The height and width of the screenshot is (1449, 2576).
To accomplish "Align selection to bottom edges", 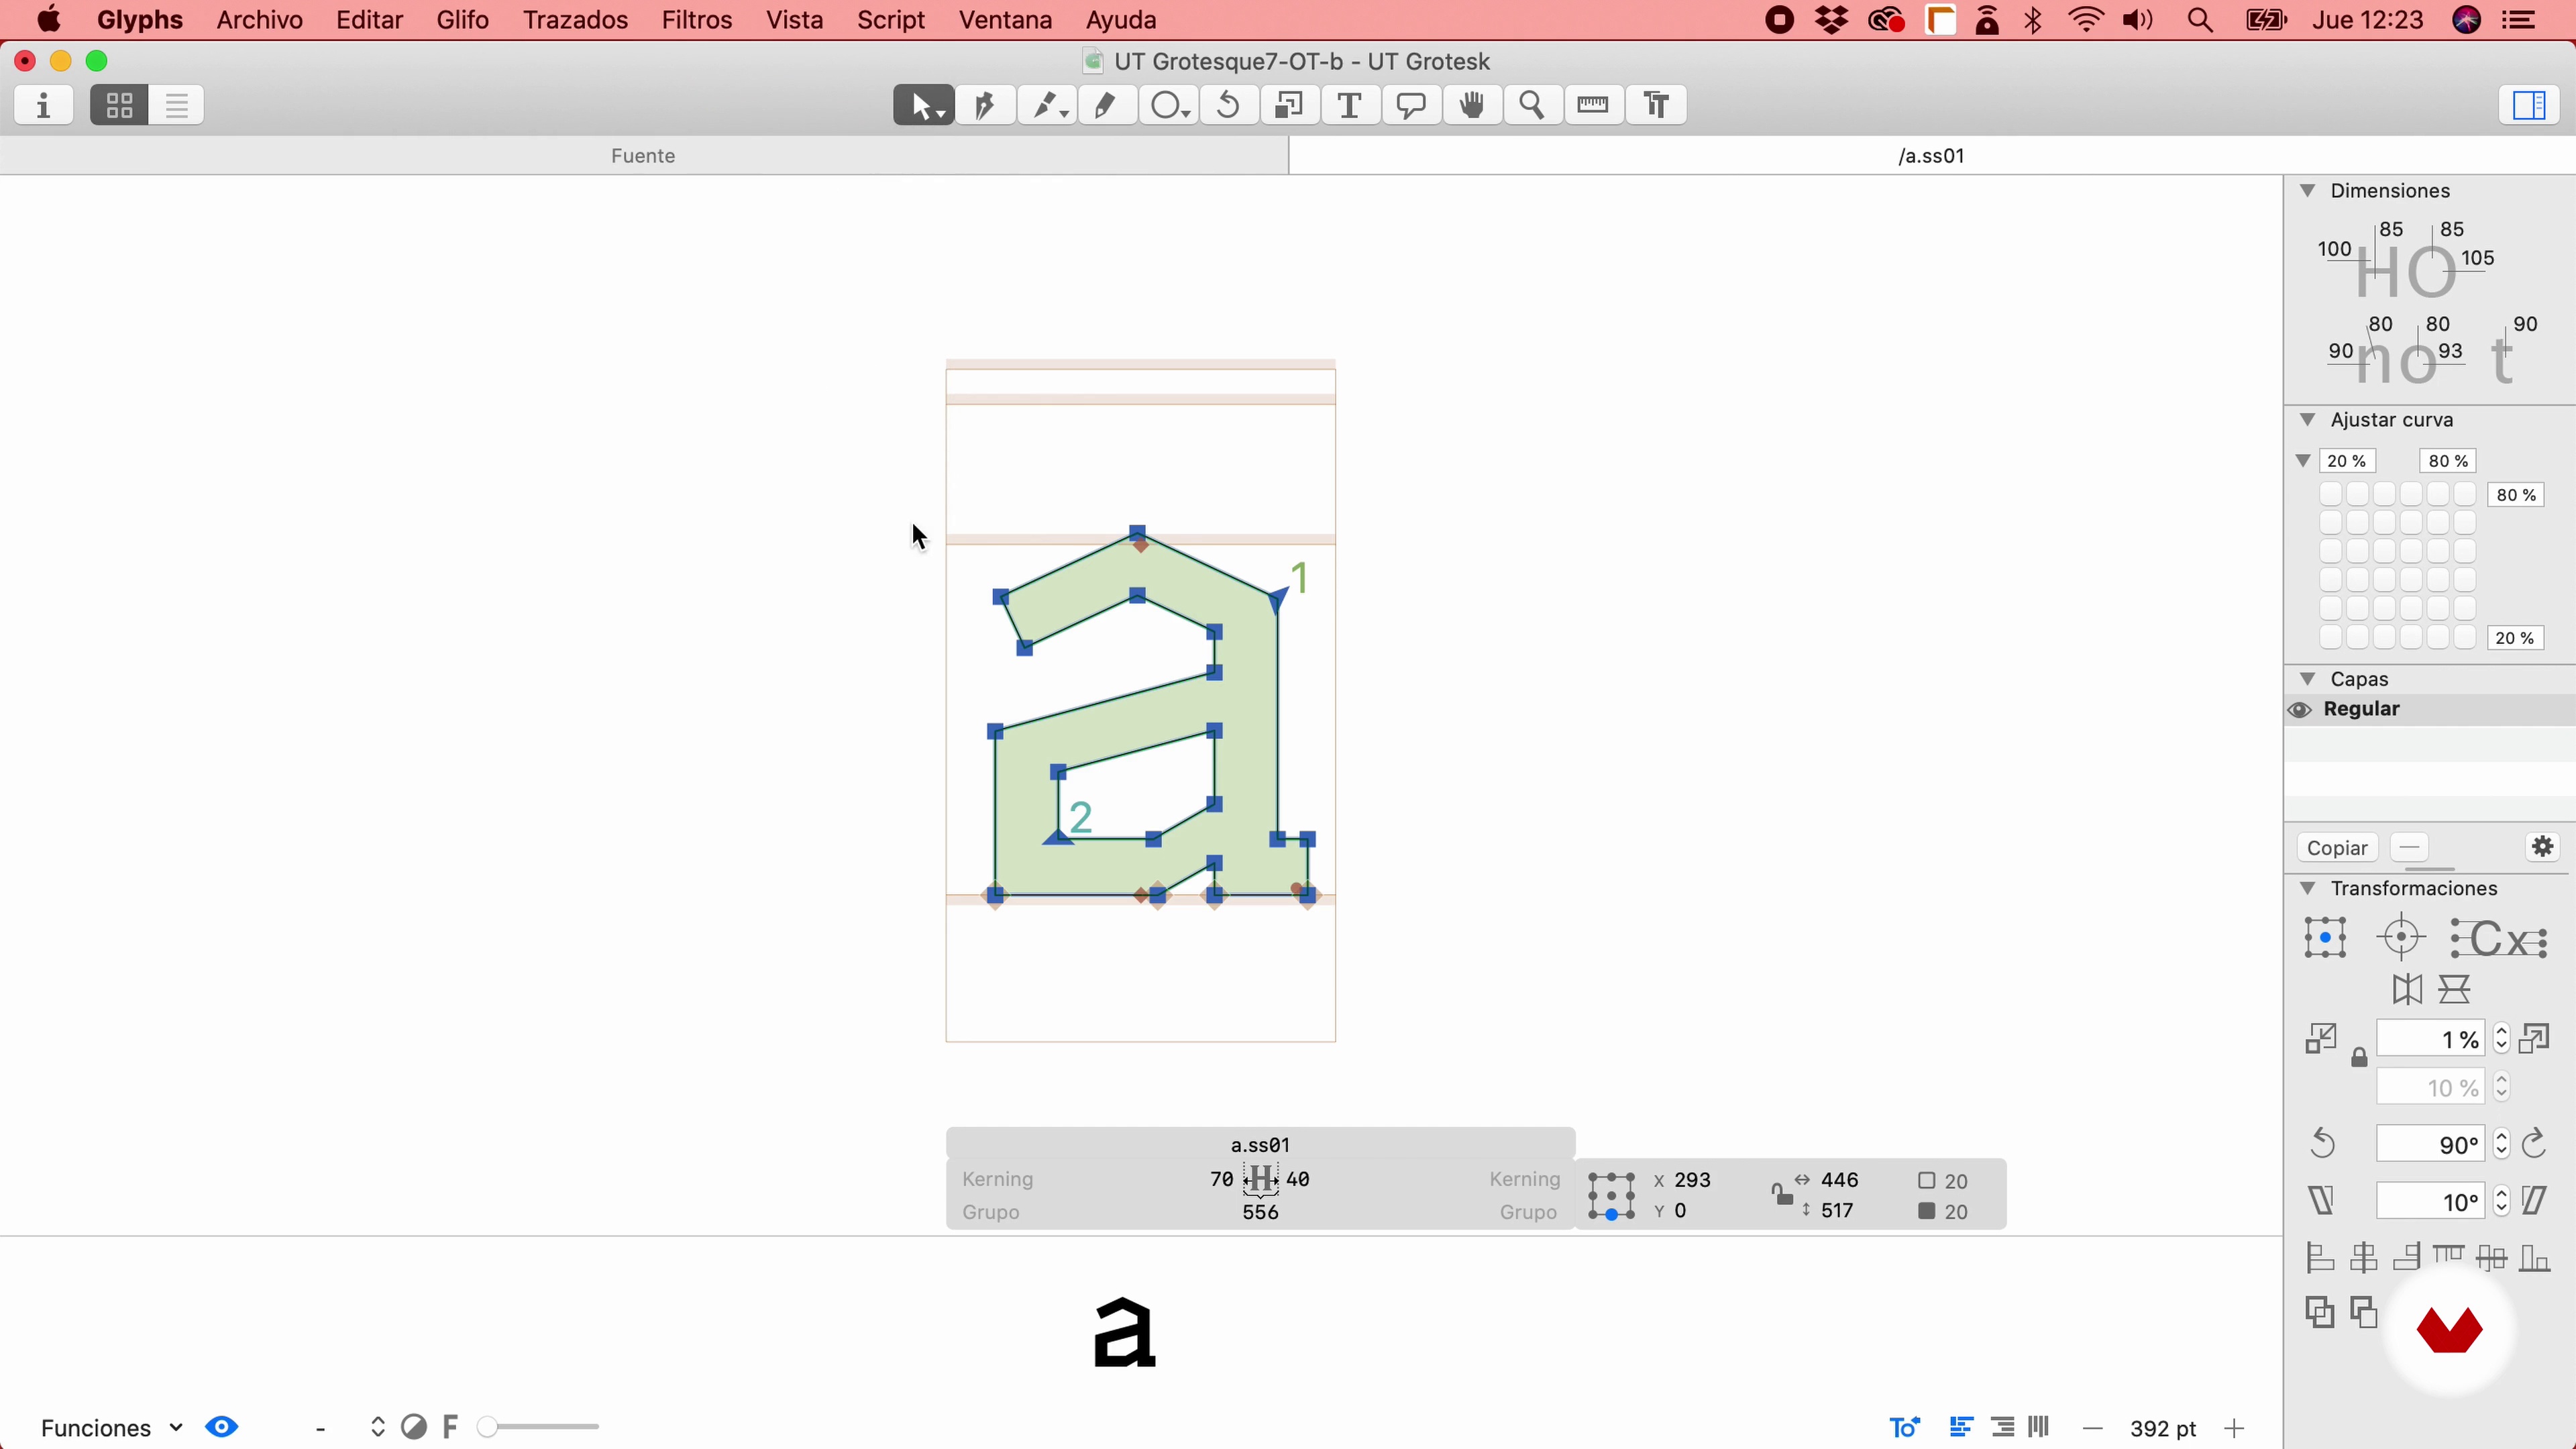I will [2535, 1258].
